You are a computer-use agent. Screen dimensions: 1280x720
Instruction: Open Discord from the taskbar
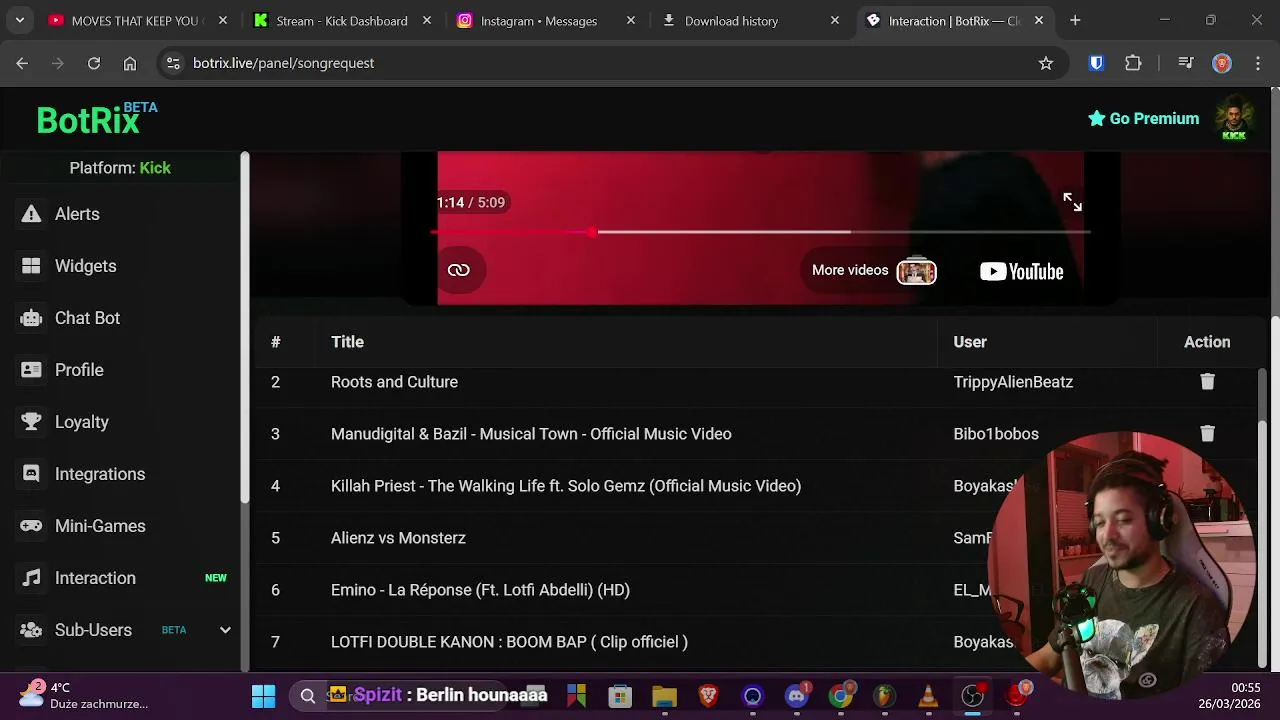pyautogui.click(x=797, y=696)
